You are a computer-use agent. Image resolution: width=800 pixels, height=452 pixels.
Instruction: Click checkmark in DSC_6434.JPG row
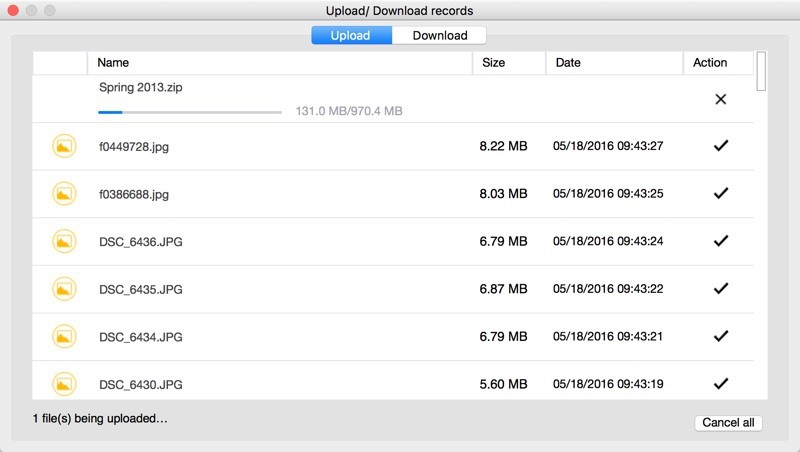point(720,336)
